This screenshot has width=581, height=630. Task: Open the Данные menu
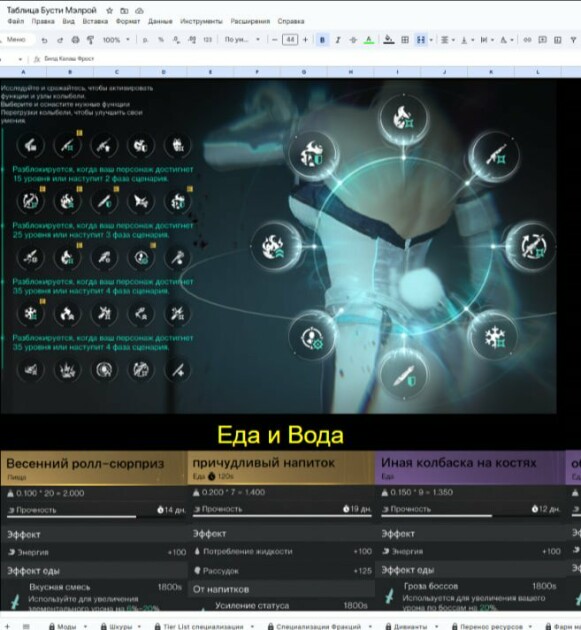160,21
